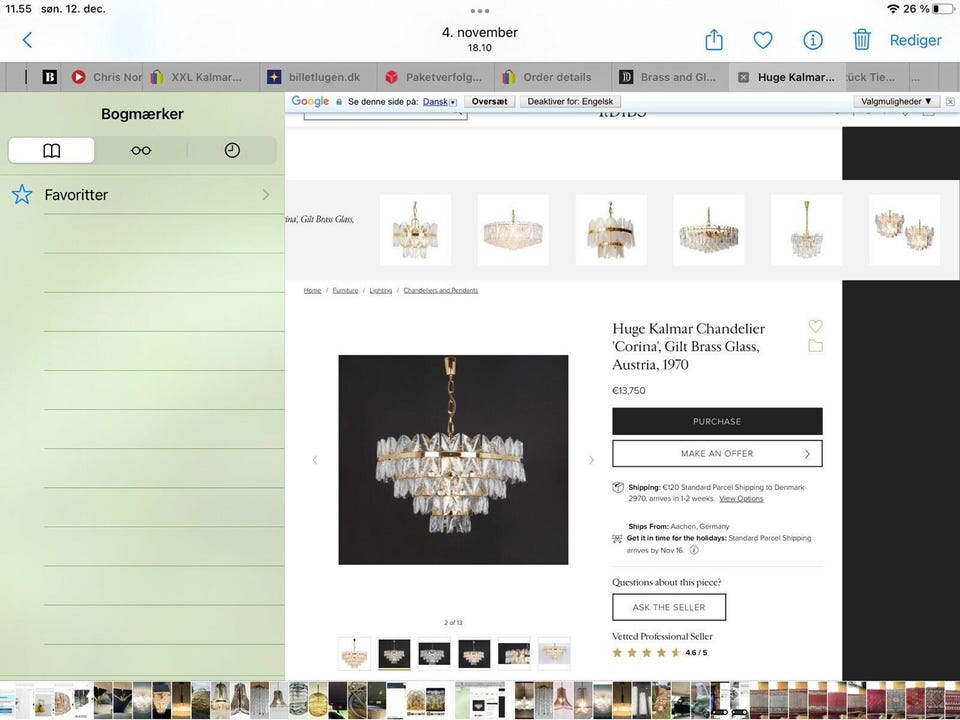Image resolution: width=960 pixels, height=720 pixels.
Task: Show previous product image arrow
Action: pyautogui.click(x=315, y=460)
